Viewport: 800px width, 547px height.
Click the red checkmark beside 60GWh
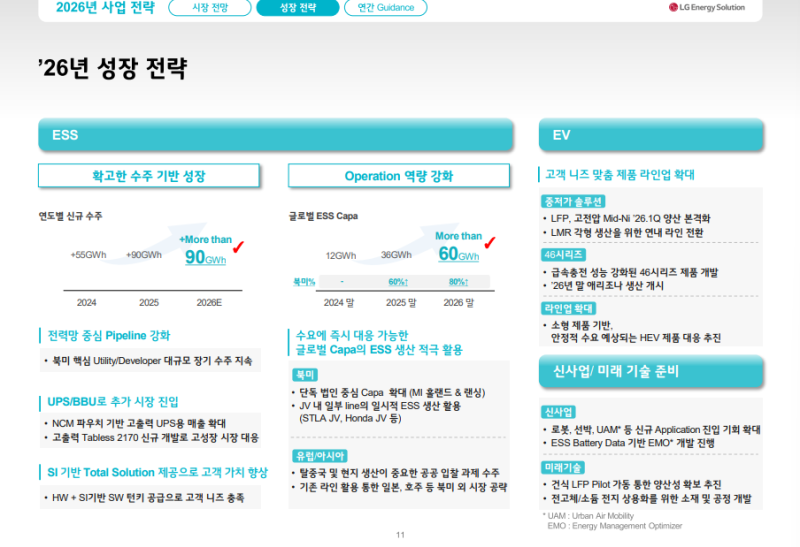click(490, 242)
